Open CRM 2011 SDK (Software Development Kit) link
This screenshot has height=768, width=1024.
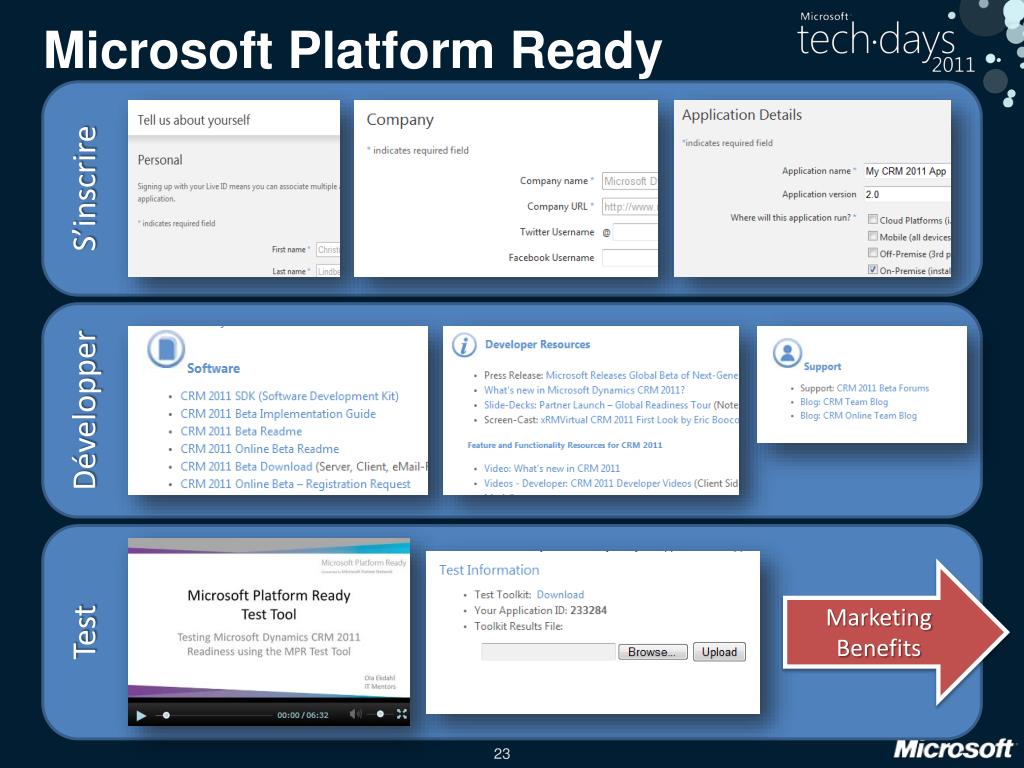289,396
